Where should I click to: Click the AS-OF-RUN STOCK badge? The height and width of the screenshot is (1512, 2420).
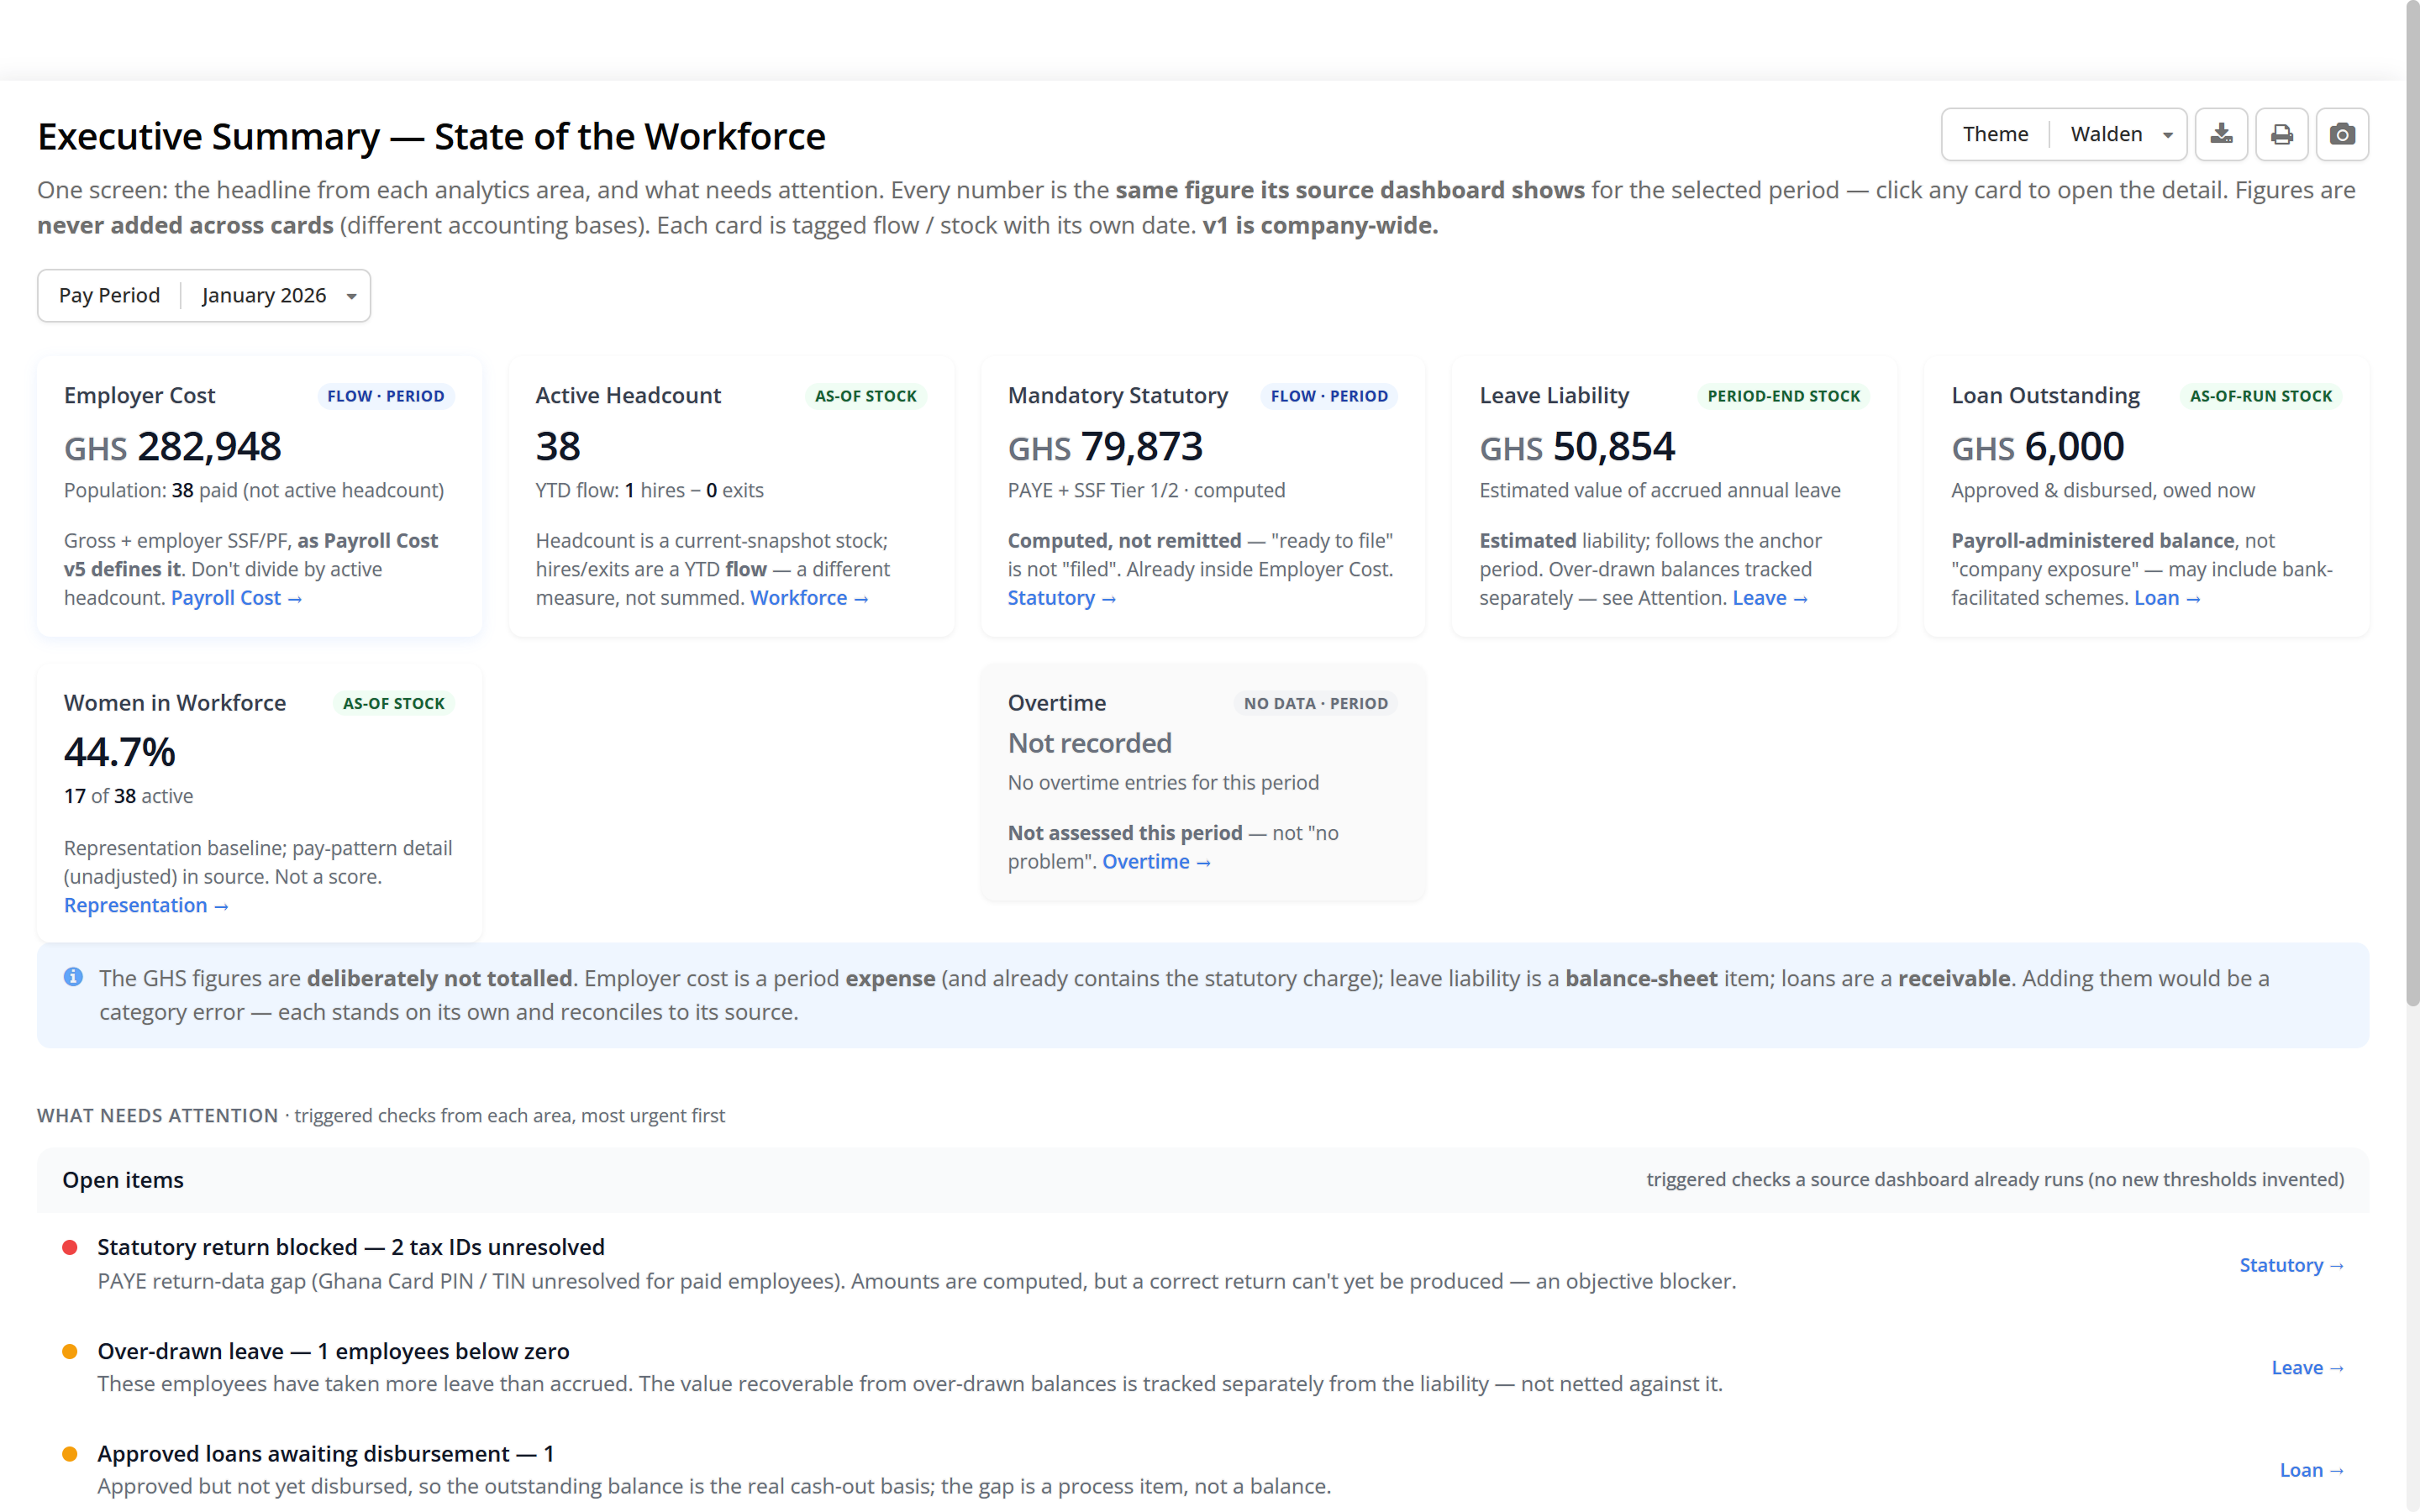[x=2260, y=396]
